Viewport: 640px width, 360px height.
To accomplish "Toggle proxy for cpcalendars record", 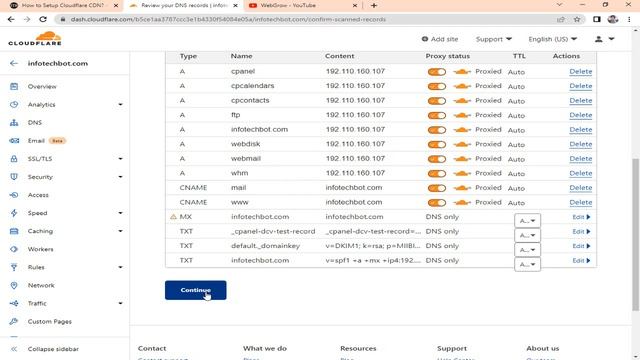I will (x=437, y=86).
